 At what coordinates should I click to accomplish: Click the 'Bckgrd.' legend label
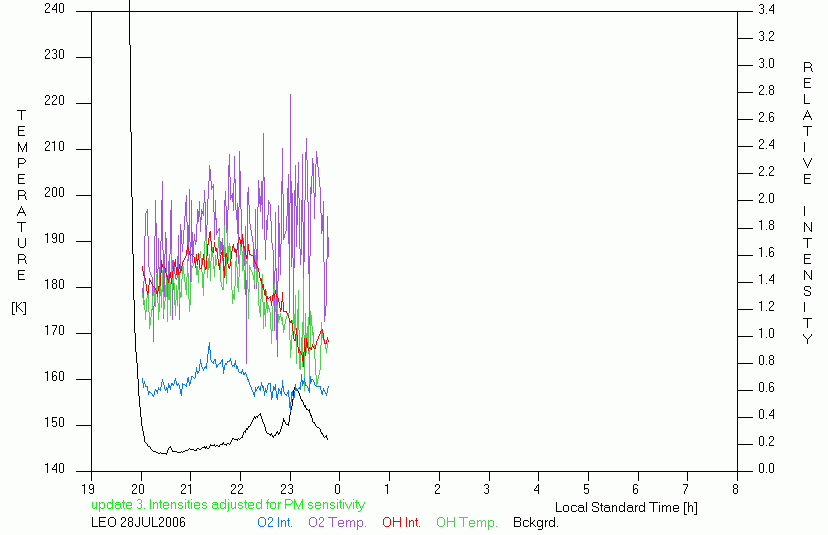[x=535, y=522]
